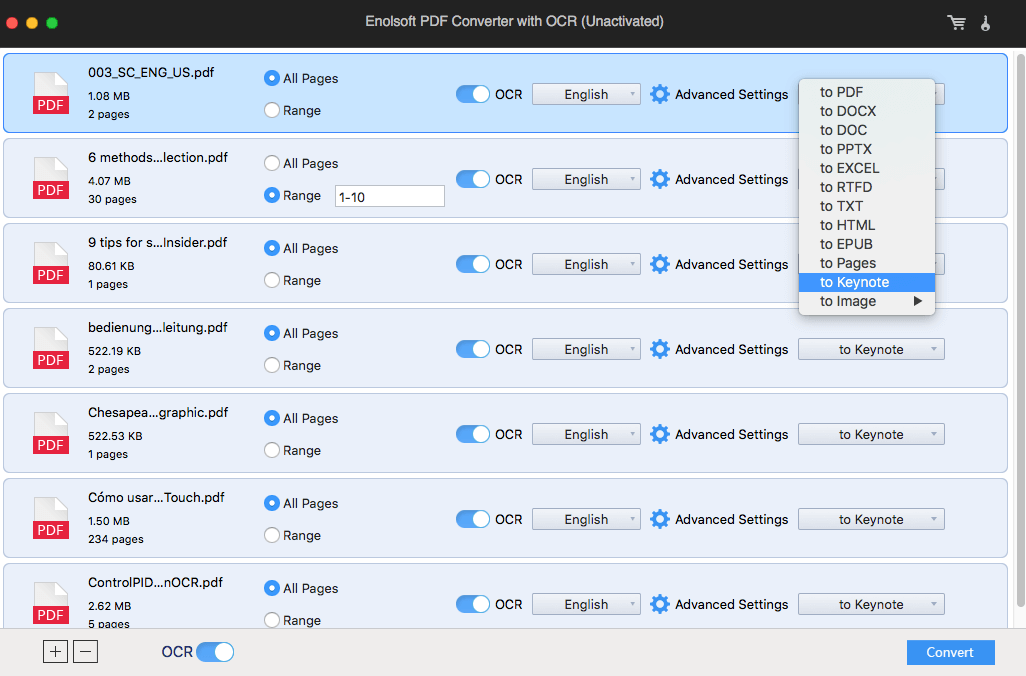This screenshot has width=1026, height=676.
Task: Open English language dropdown for ControlPID...nOCR.pdf
Action: pyautogui.click(x=586, y=605)
